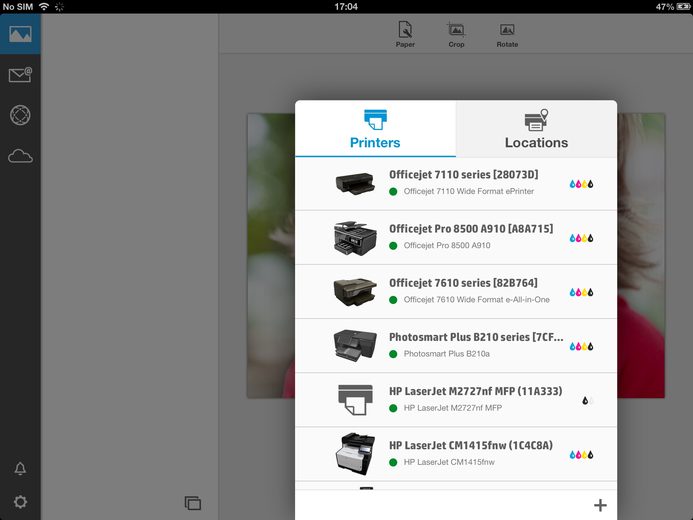Tap generic printer icon for LaserJet M2727nf

tap(355, 400)
